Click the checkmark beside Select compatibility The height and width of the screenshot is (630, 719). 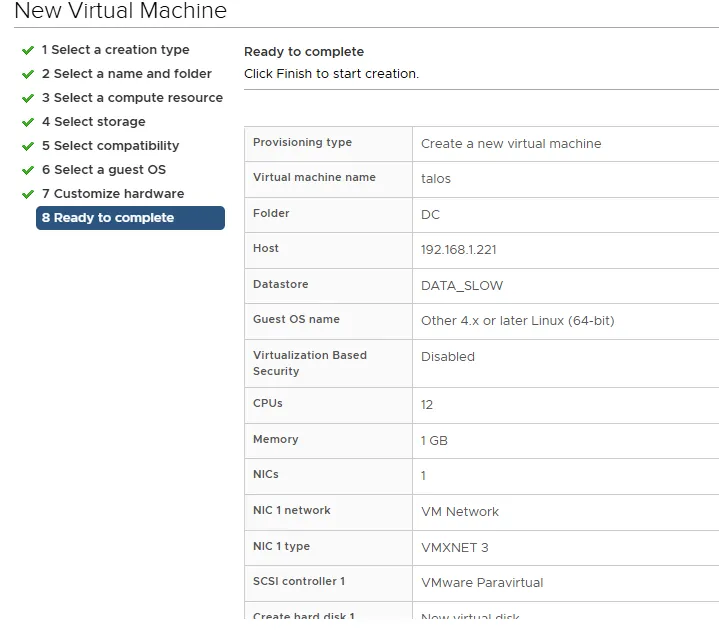[x=28, y=146]
